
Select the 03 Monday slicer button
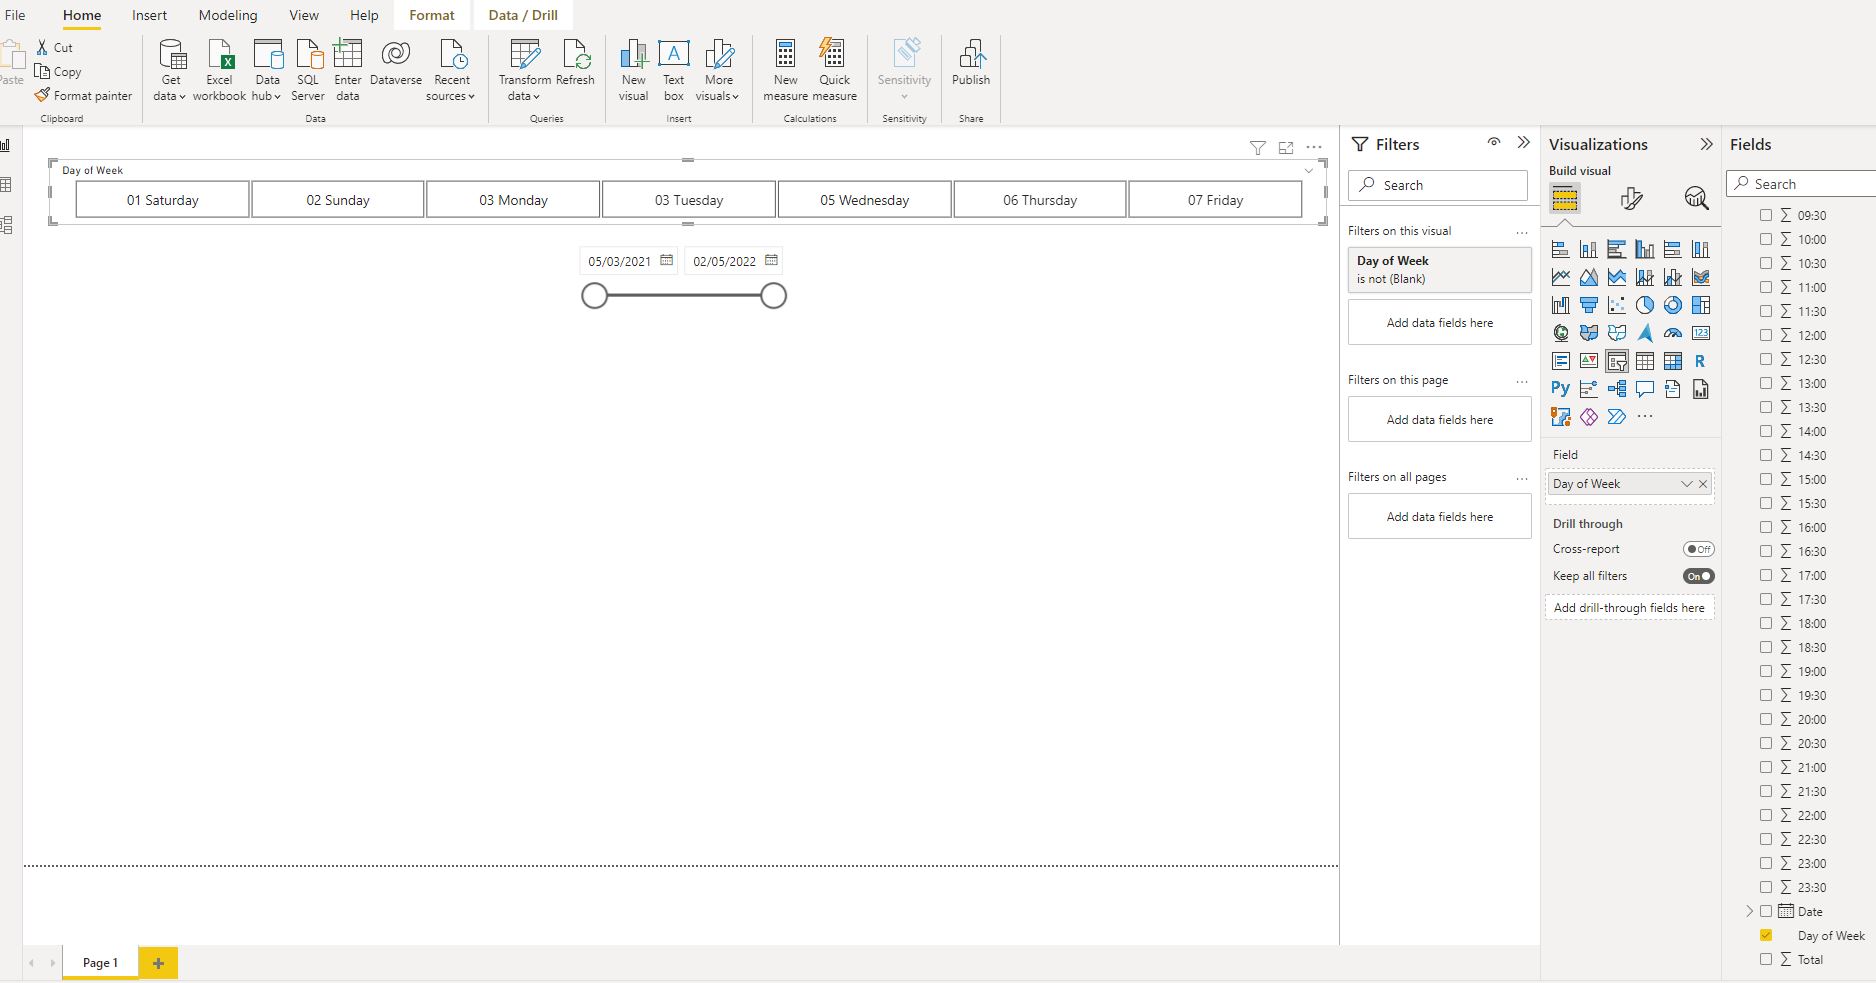(x=513, y=200)
